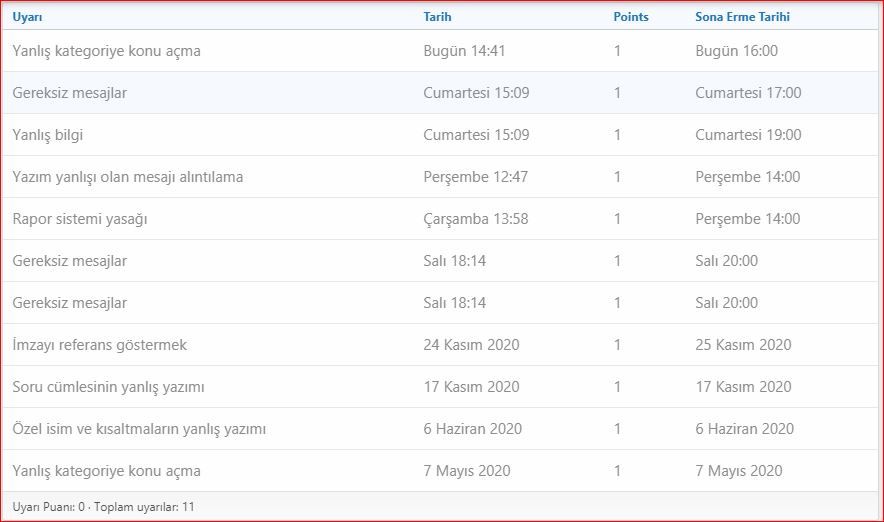Open Soru cümlesinin yanlış yazımı warning
Screen dimensions: 884x522
[x=108, y=387]
